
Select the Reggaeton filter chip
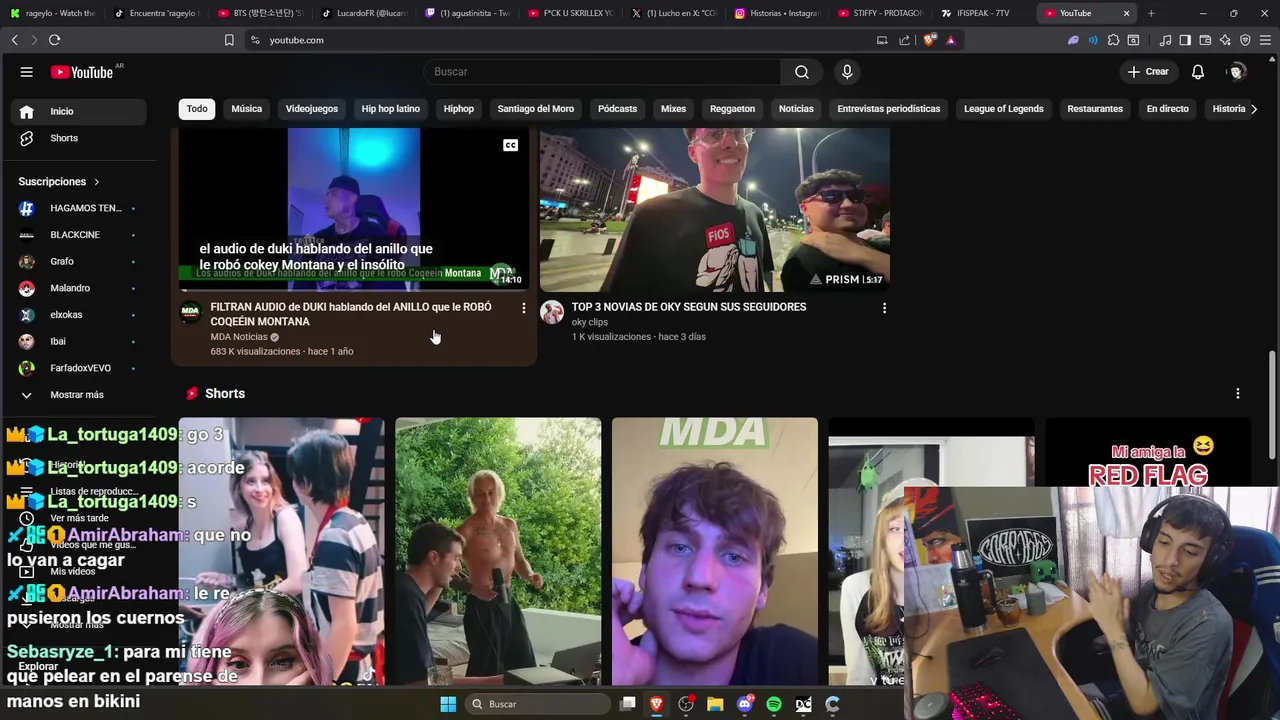click(x=732, y=109)
